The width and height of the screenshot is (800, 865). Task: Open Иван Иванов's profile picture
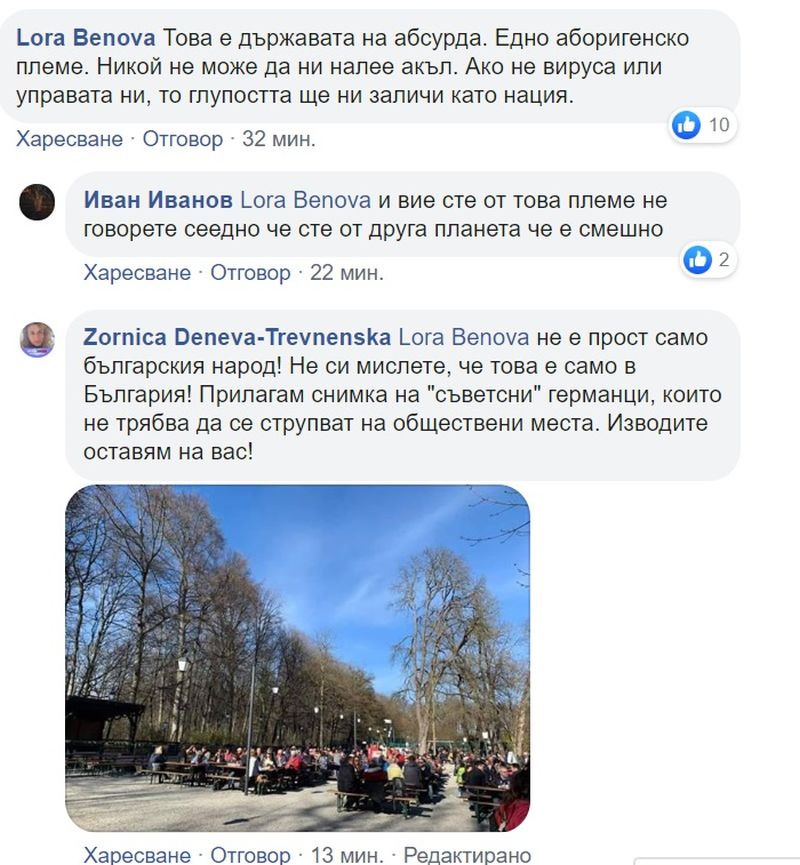(x=37, y=202)
